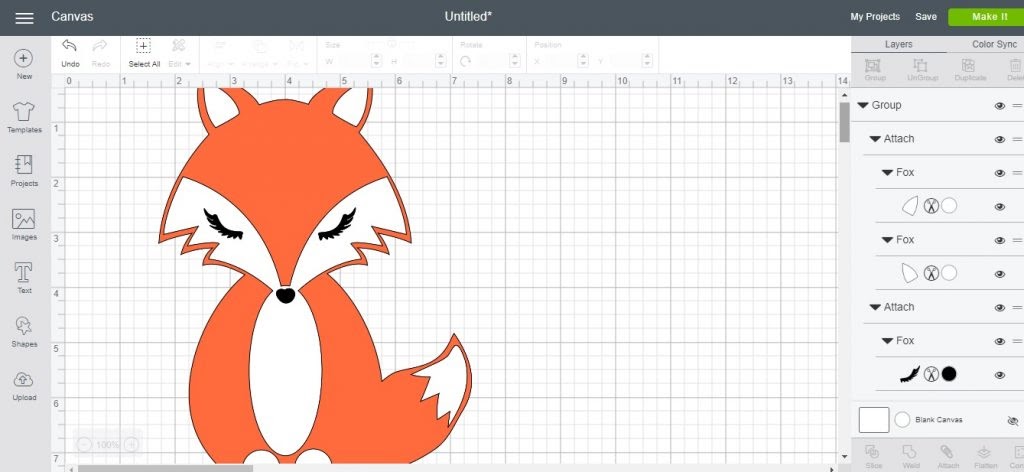Toggle visibility of first Fox layer
This screenshot has width=1024, height=472.
click(999, 173)
